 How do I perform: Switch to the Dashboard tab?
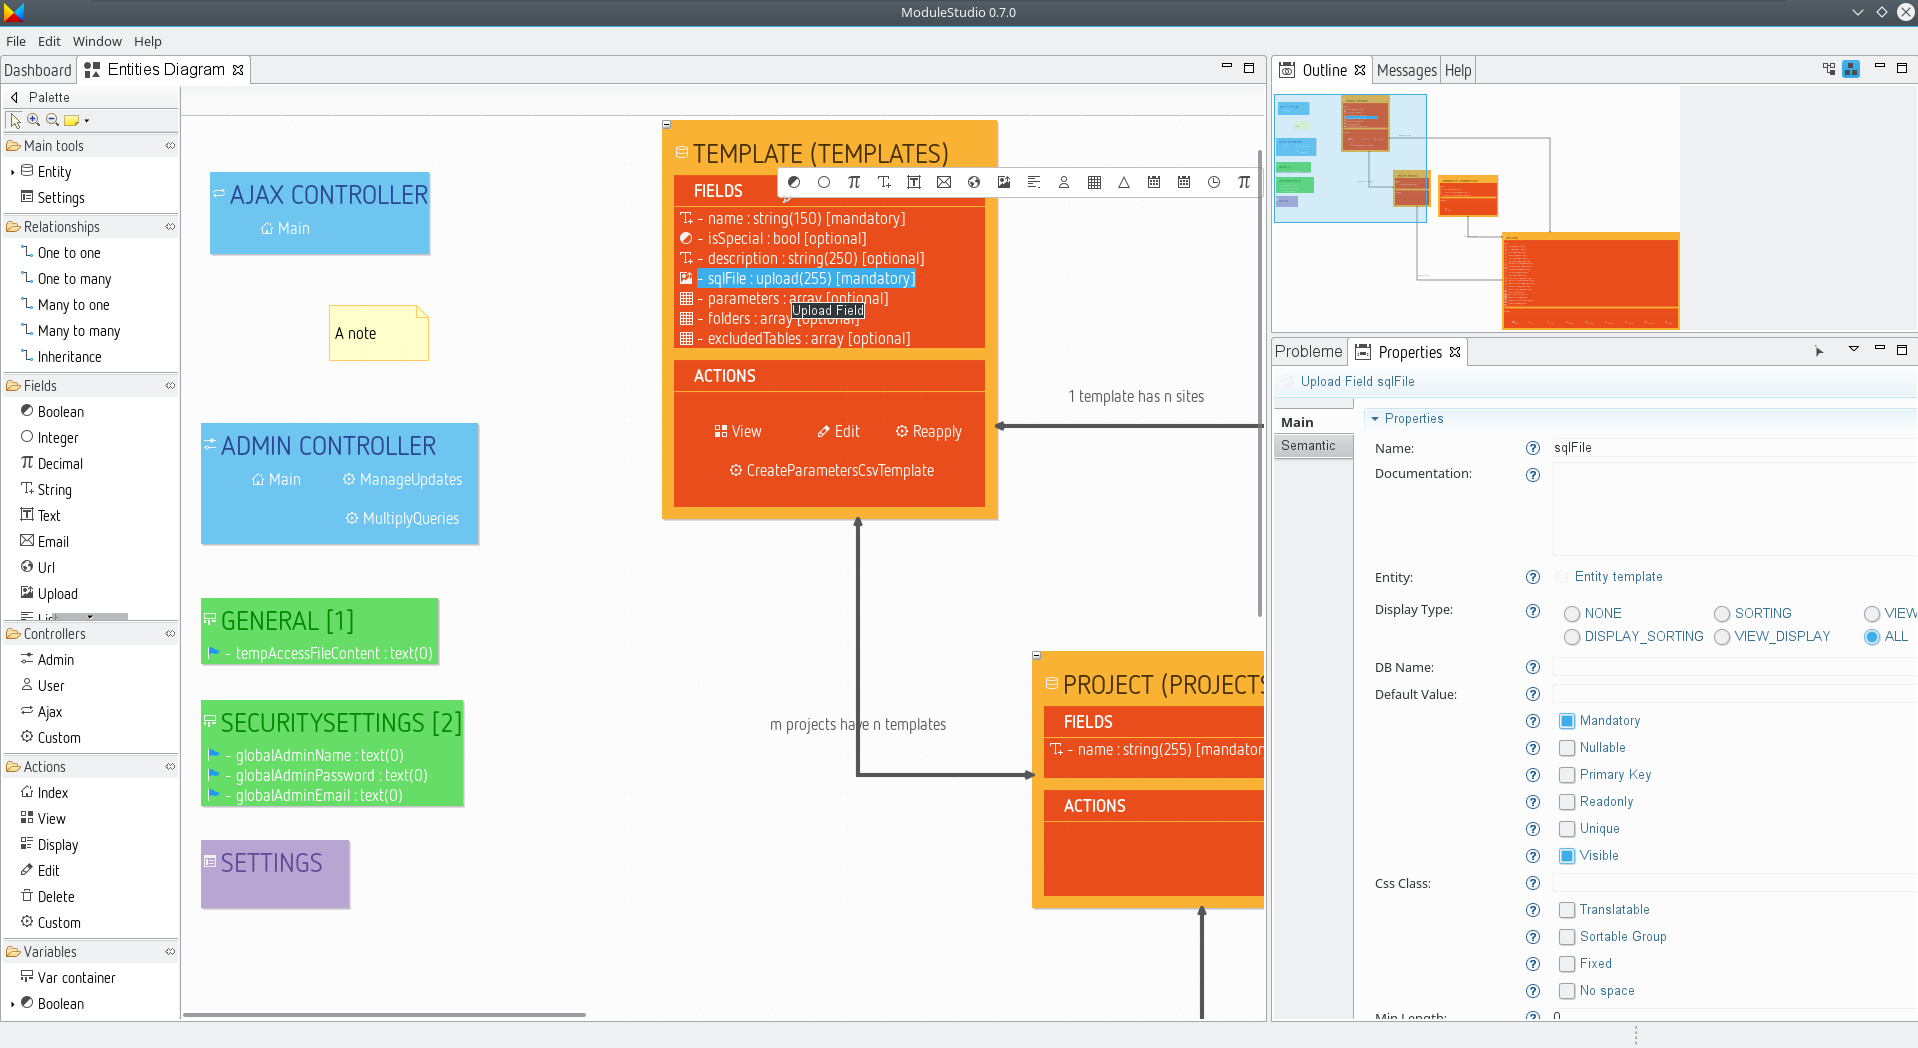coord(38,70)
